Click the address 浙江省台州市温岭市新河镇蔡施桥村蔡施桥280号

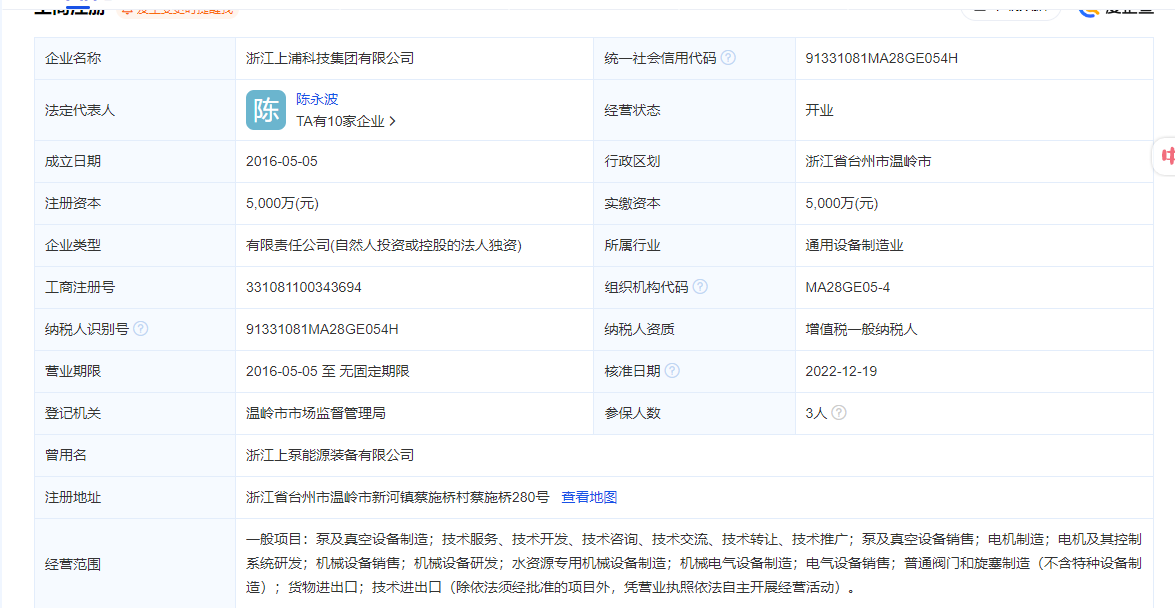click(x=397, y=497)
